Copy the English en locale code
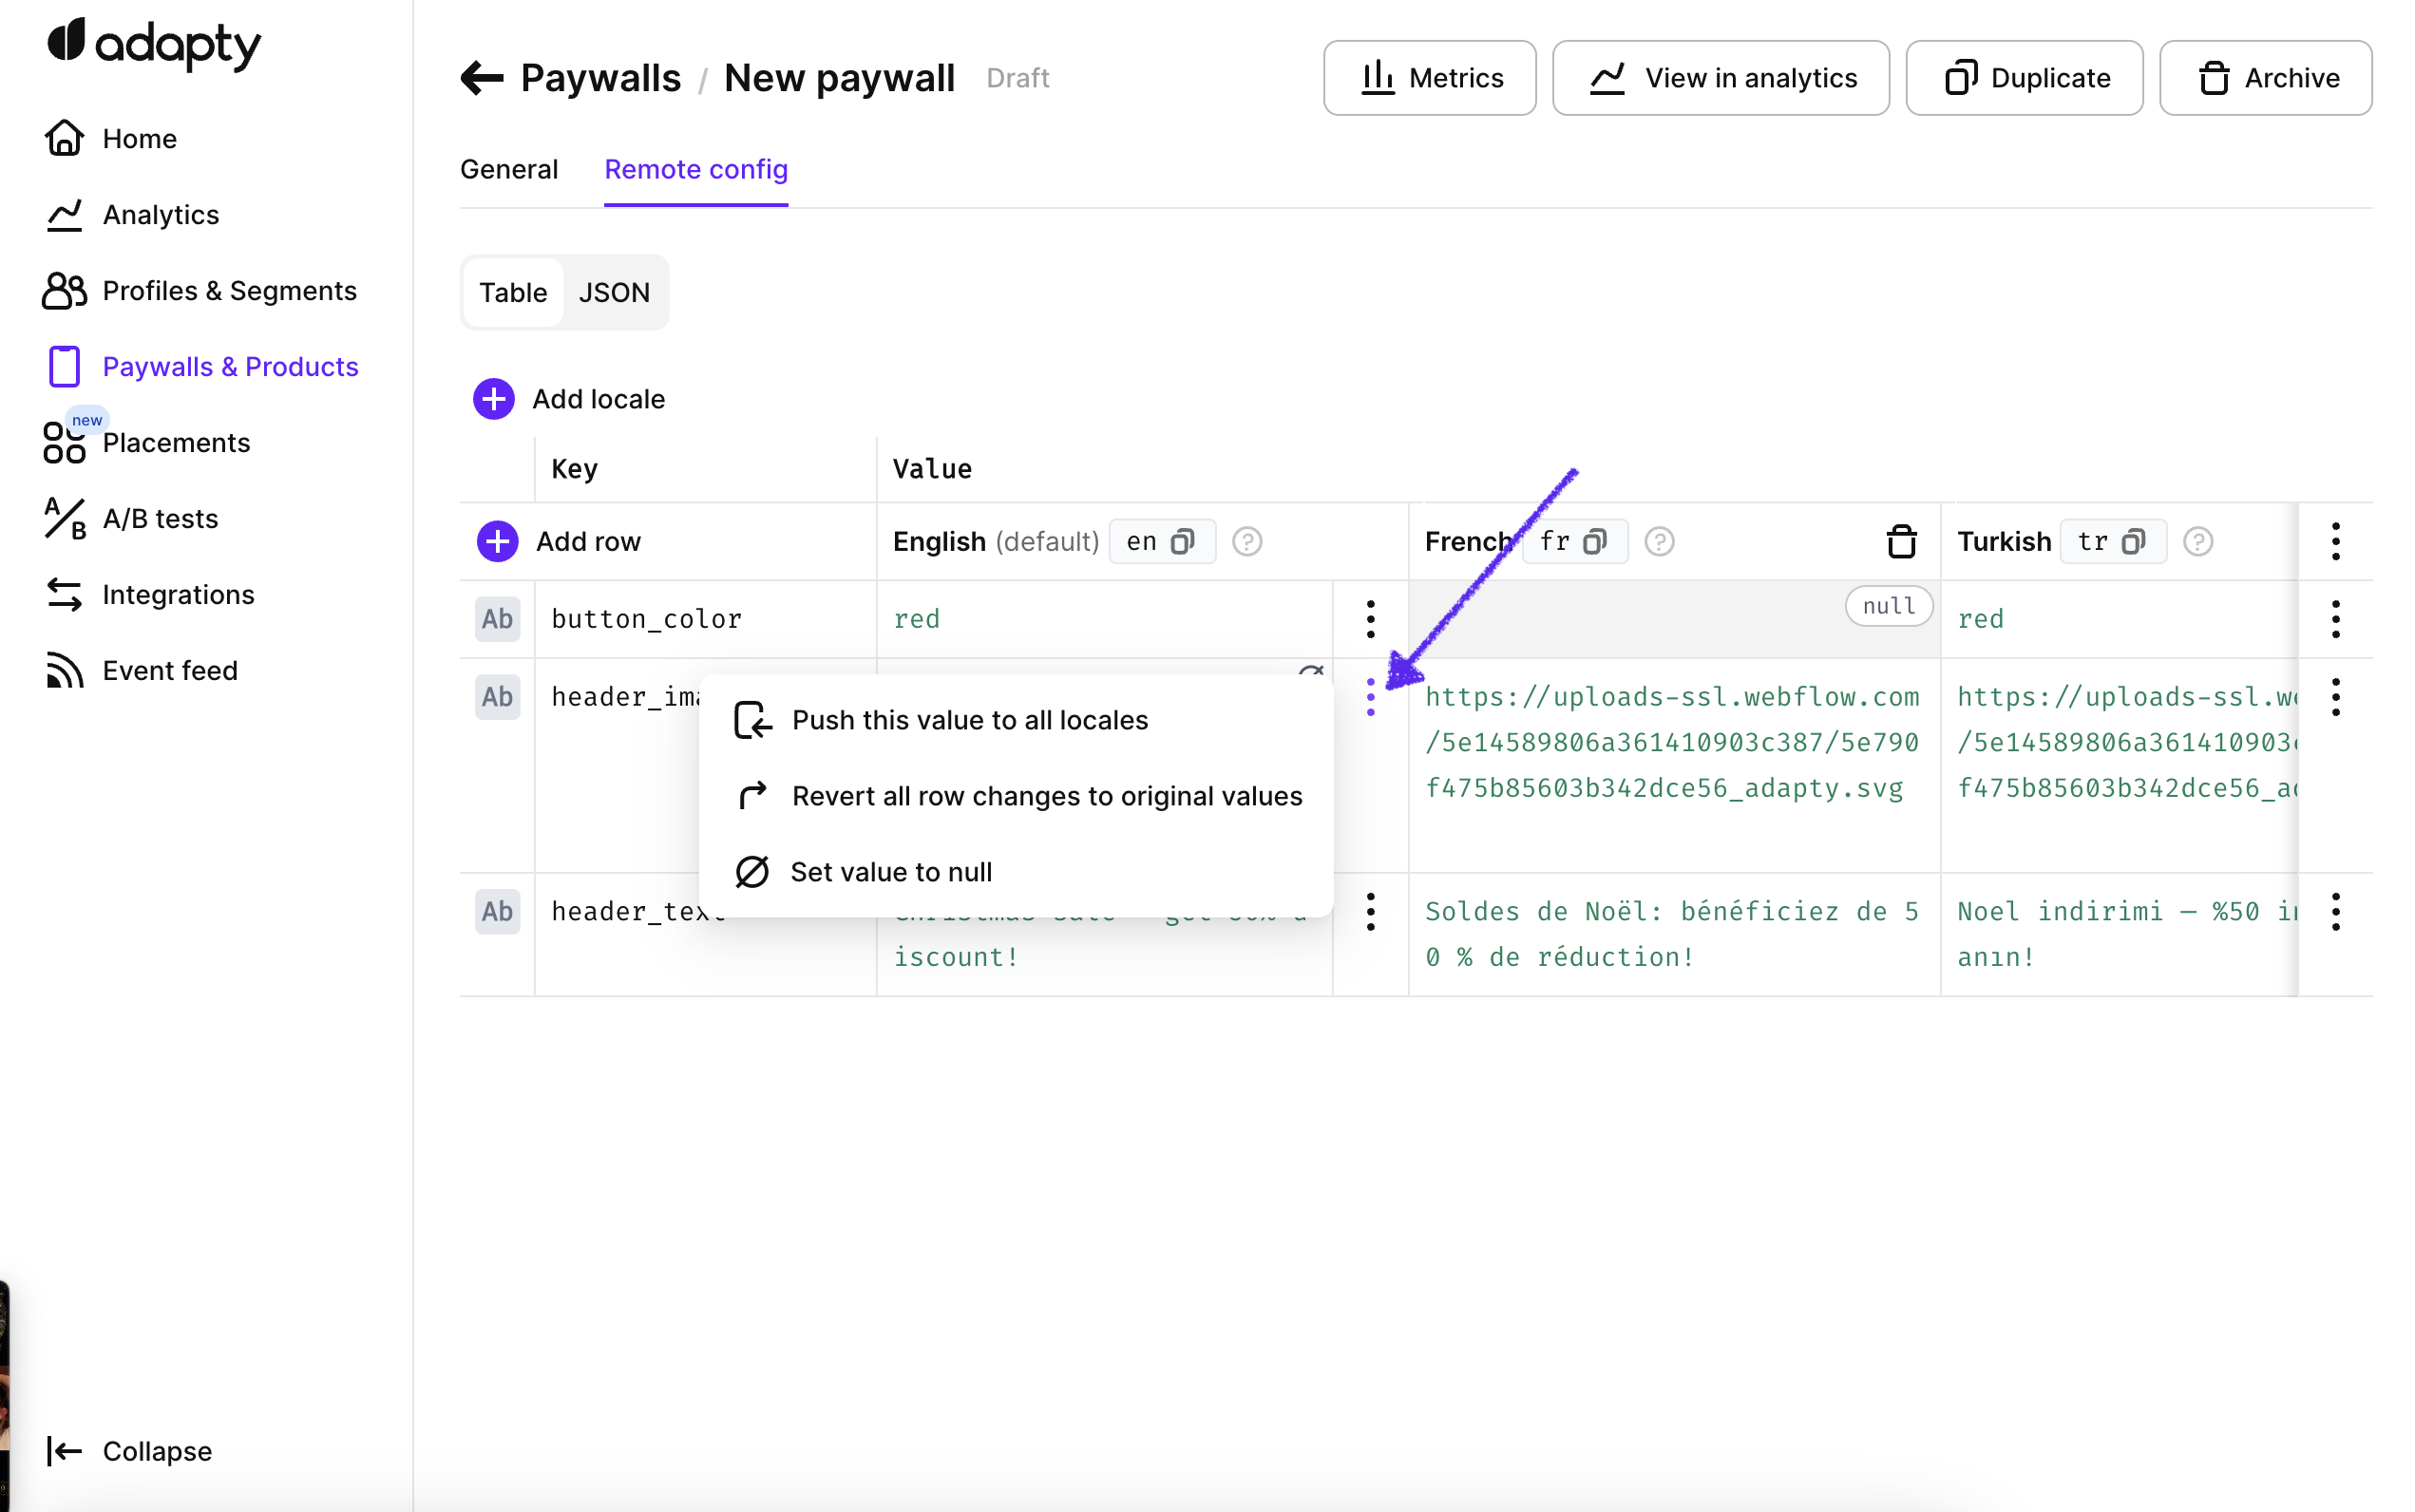 click(x=1183, y=541)
